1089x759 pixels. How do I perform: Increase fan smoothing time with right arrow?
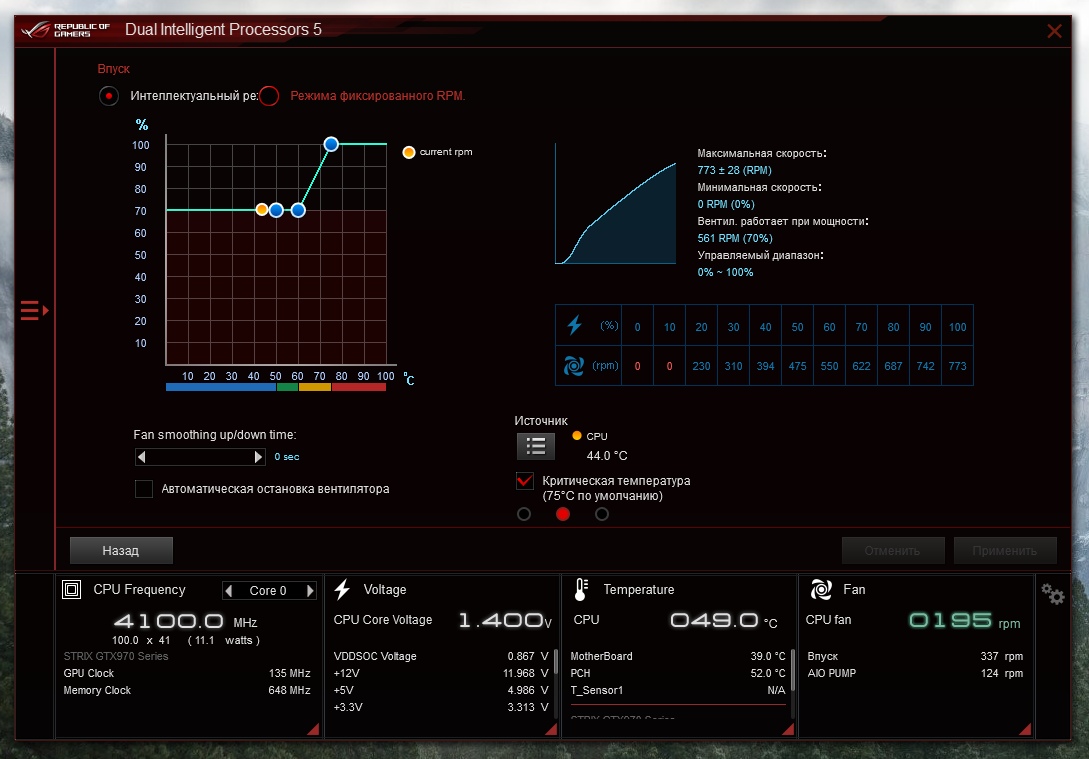pyautogui.click(x=258, y=457)
